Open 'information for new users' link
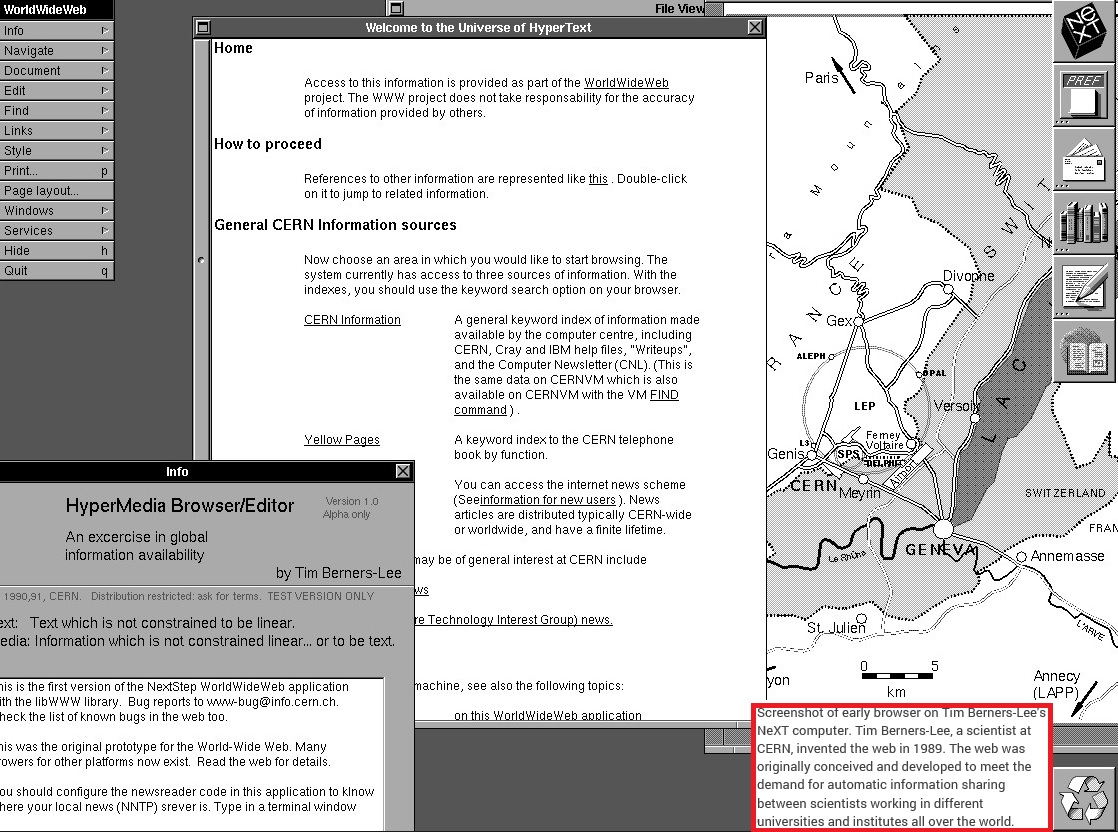The width and height of the screenshot is (1118, 832). click(x=548, y=500)
